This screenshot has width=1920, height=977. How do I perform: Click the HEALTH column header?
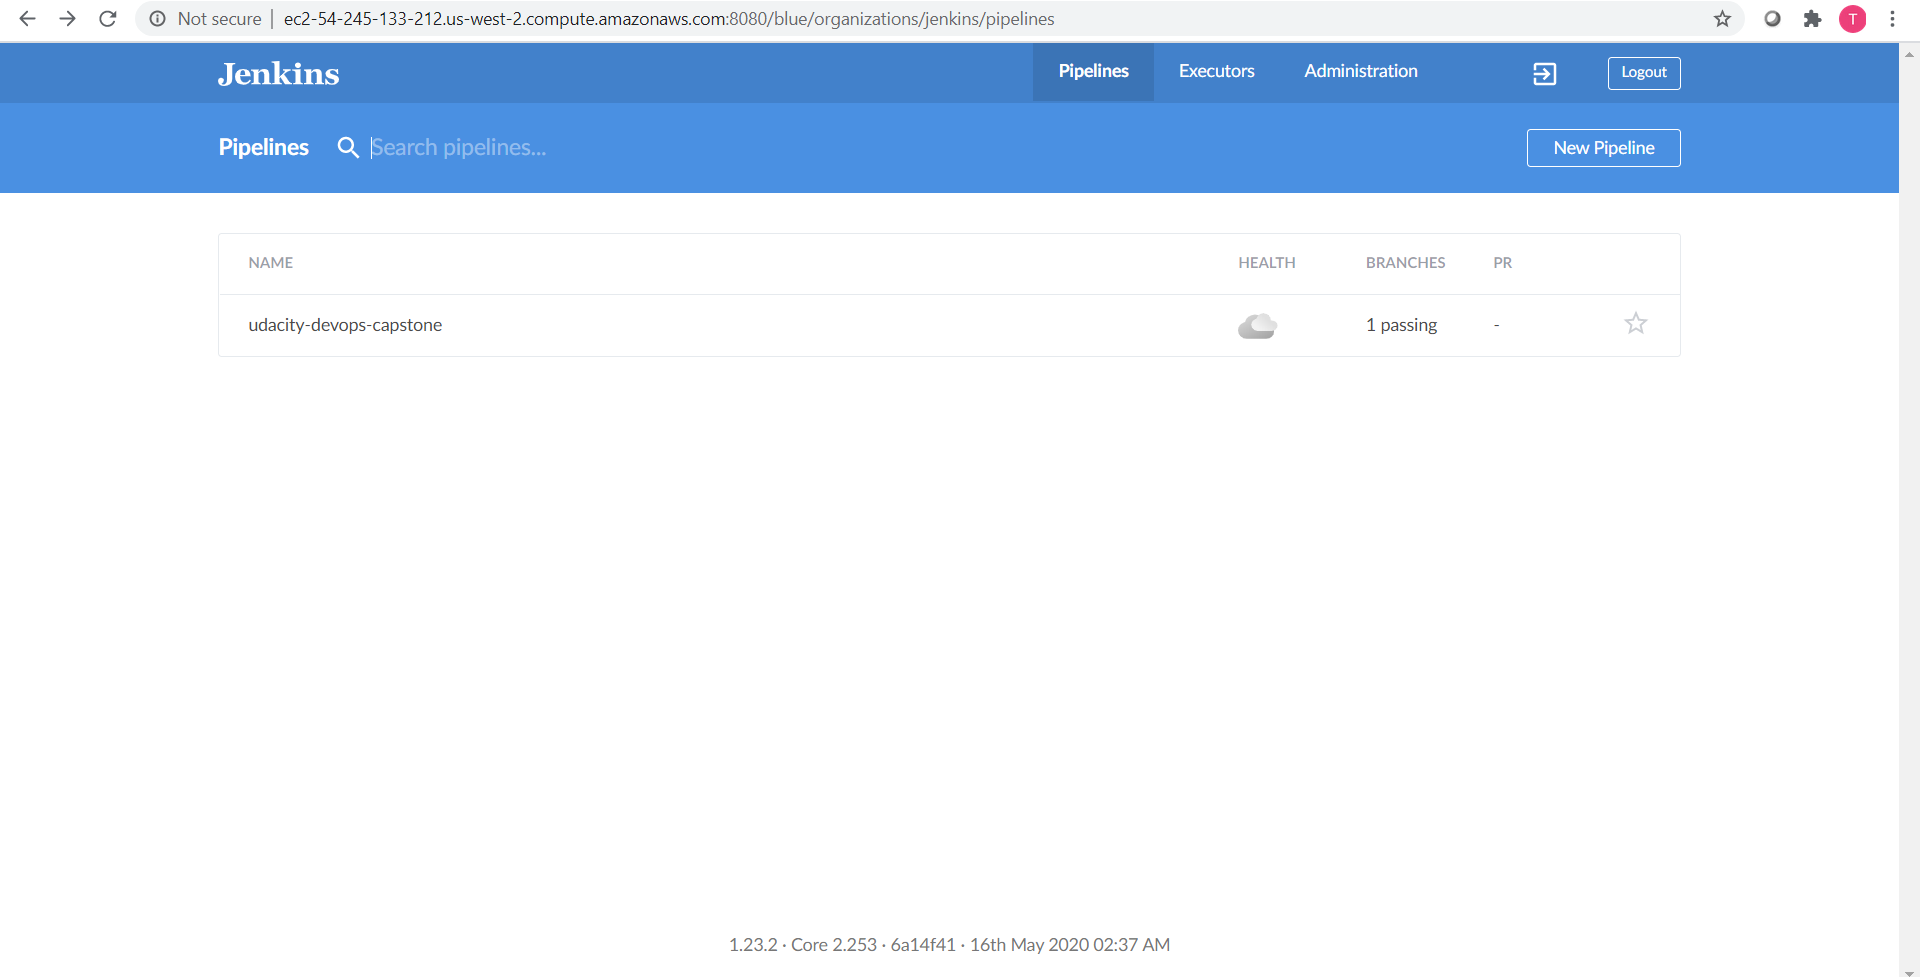(1266, 263)
